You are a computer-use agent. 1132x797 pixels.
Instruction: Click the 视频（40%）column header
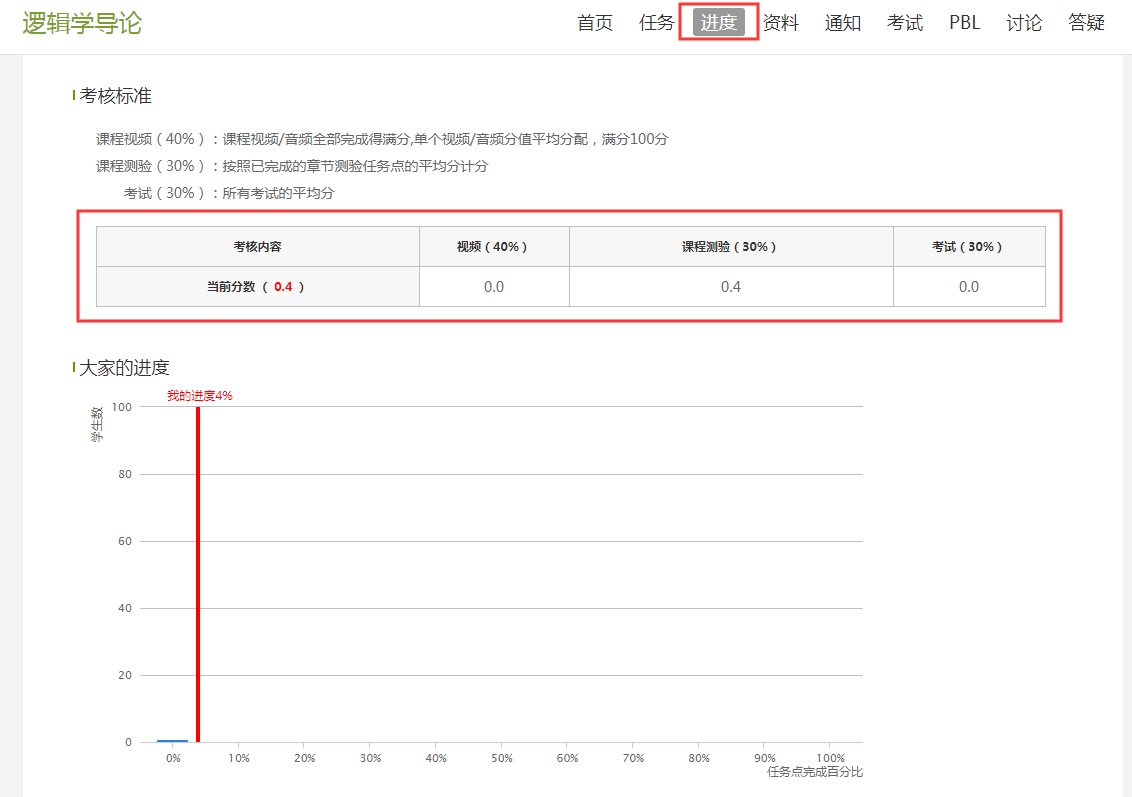click(x=494, y=247)
